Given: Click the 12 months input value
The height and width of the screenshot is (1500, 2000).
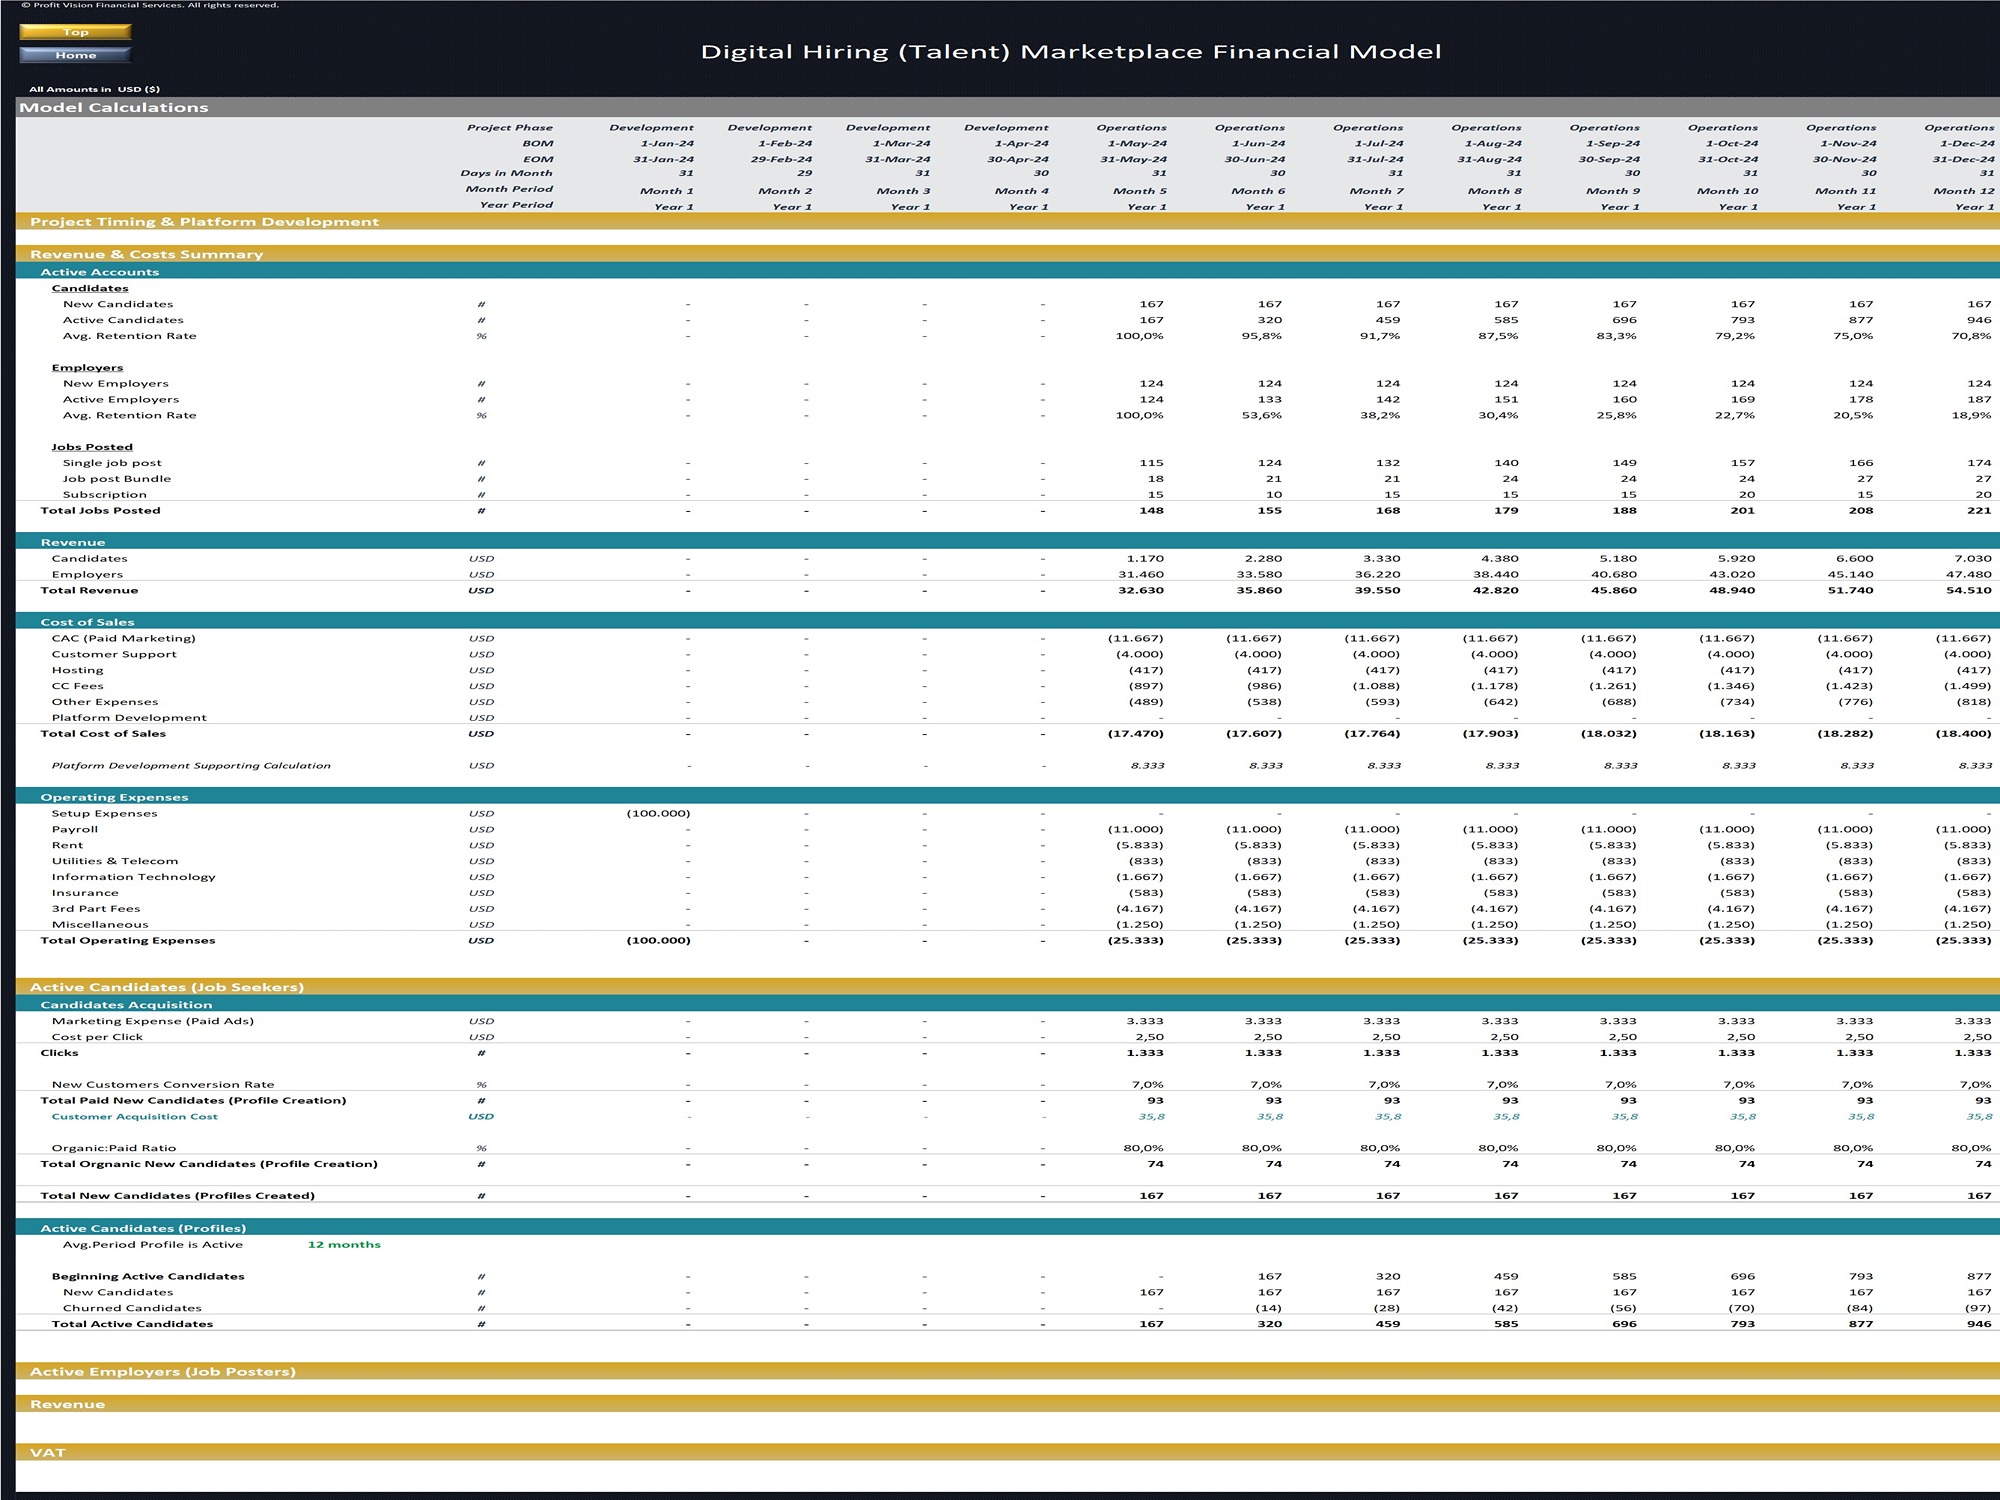Looking at the screenshot, I should point(344,1245).
